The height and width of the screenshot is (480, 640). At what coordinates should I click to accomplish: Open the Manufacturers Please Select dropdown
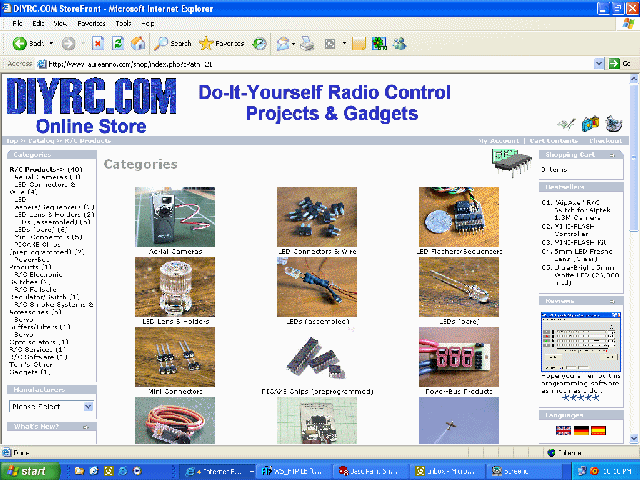point(52,407)
